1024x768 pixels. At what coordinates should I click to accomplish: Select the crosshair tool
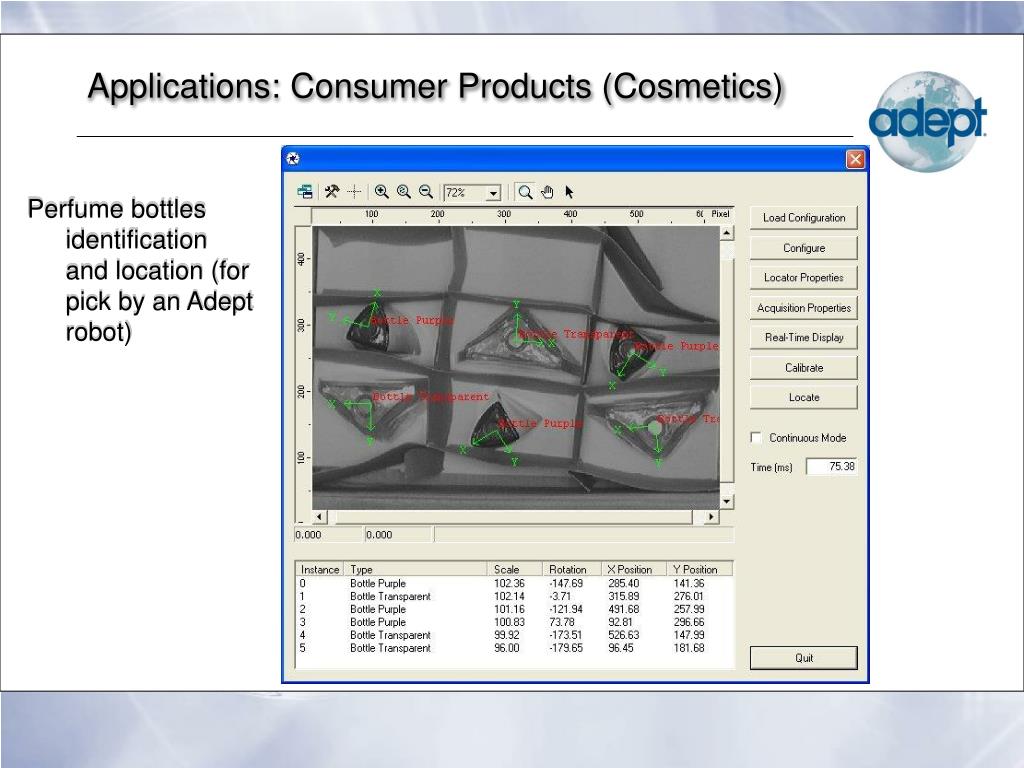tap(354, 192)
